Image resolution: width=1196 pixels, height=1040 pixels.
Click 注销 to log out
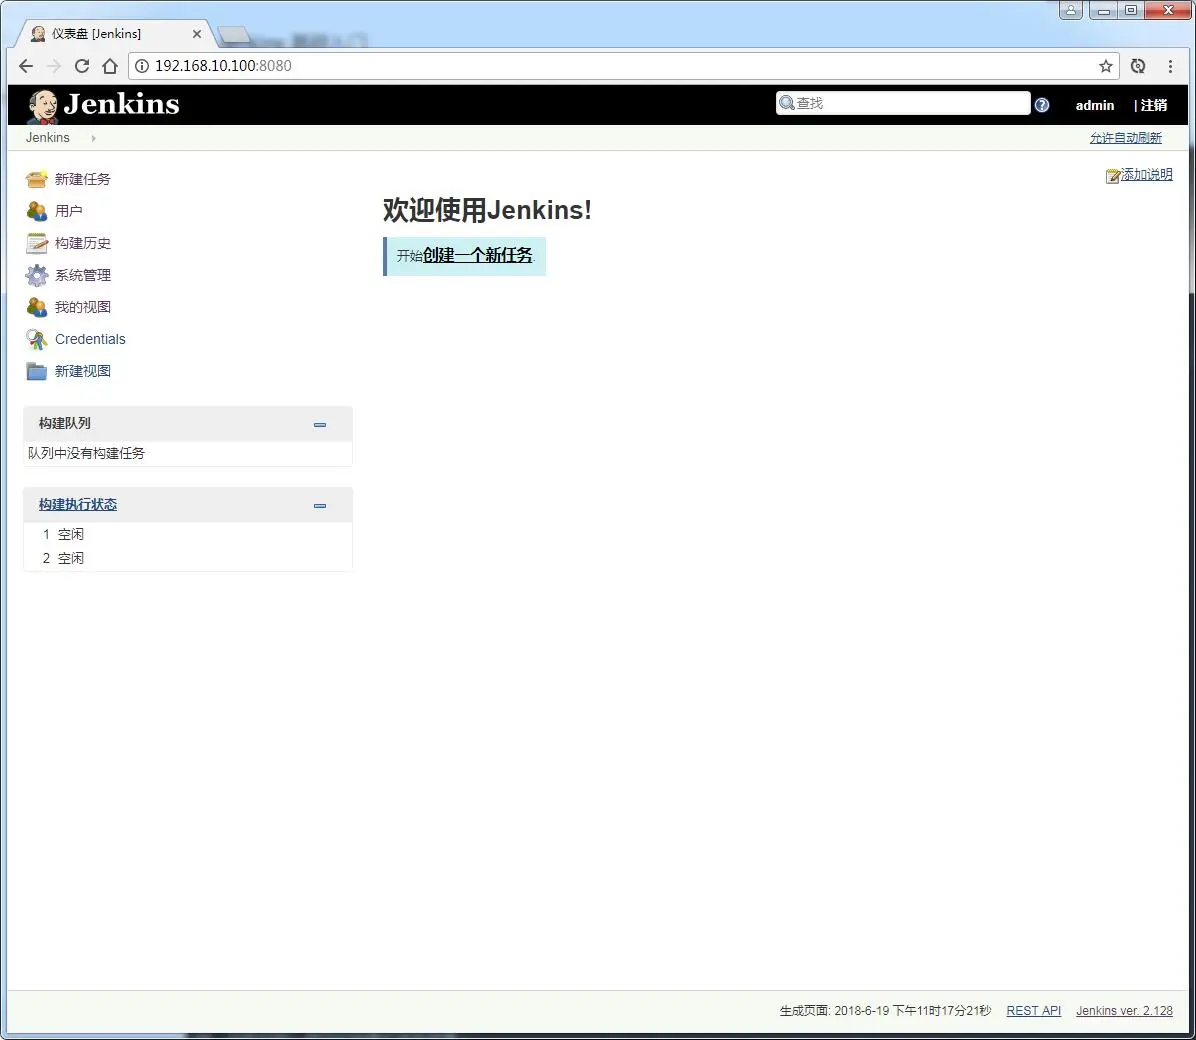click(1153, 105)
